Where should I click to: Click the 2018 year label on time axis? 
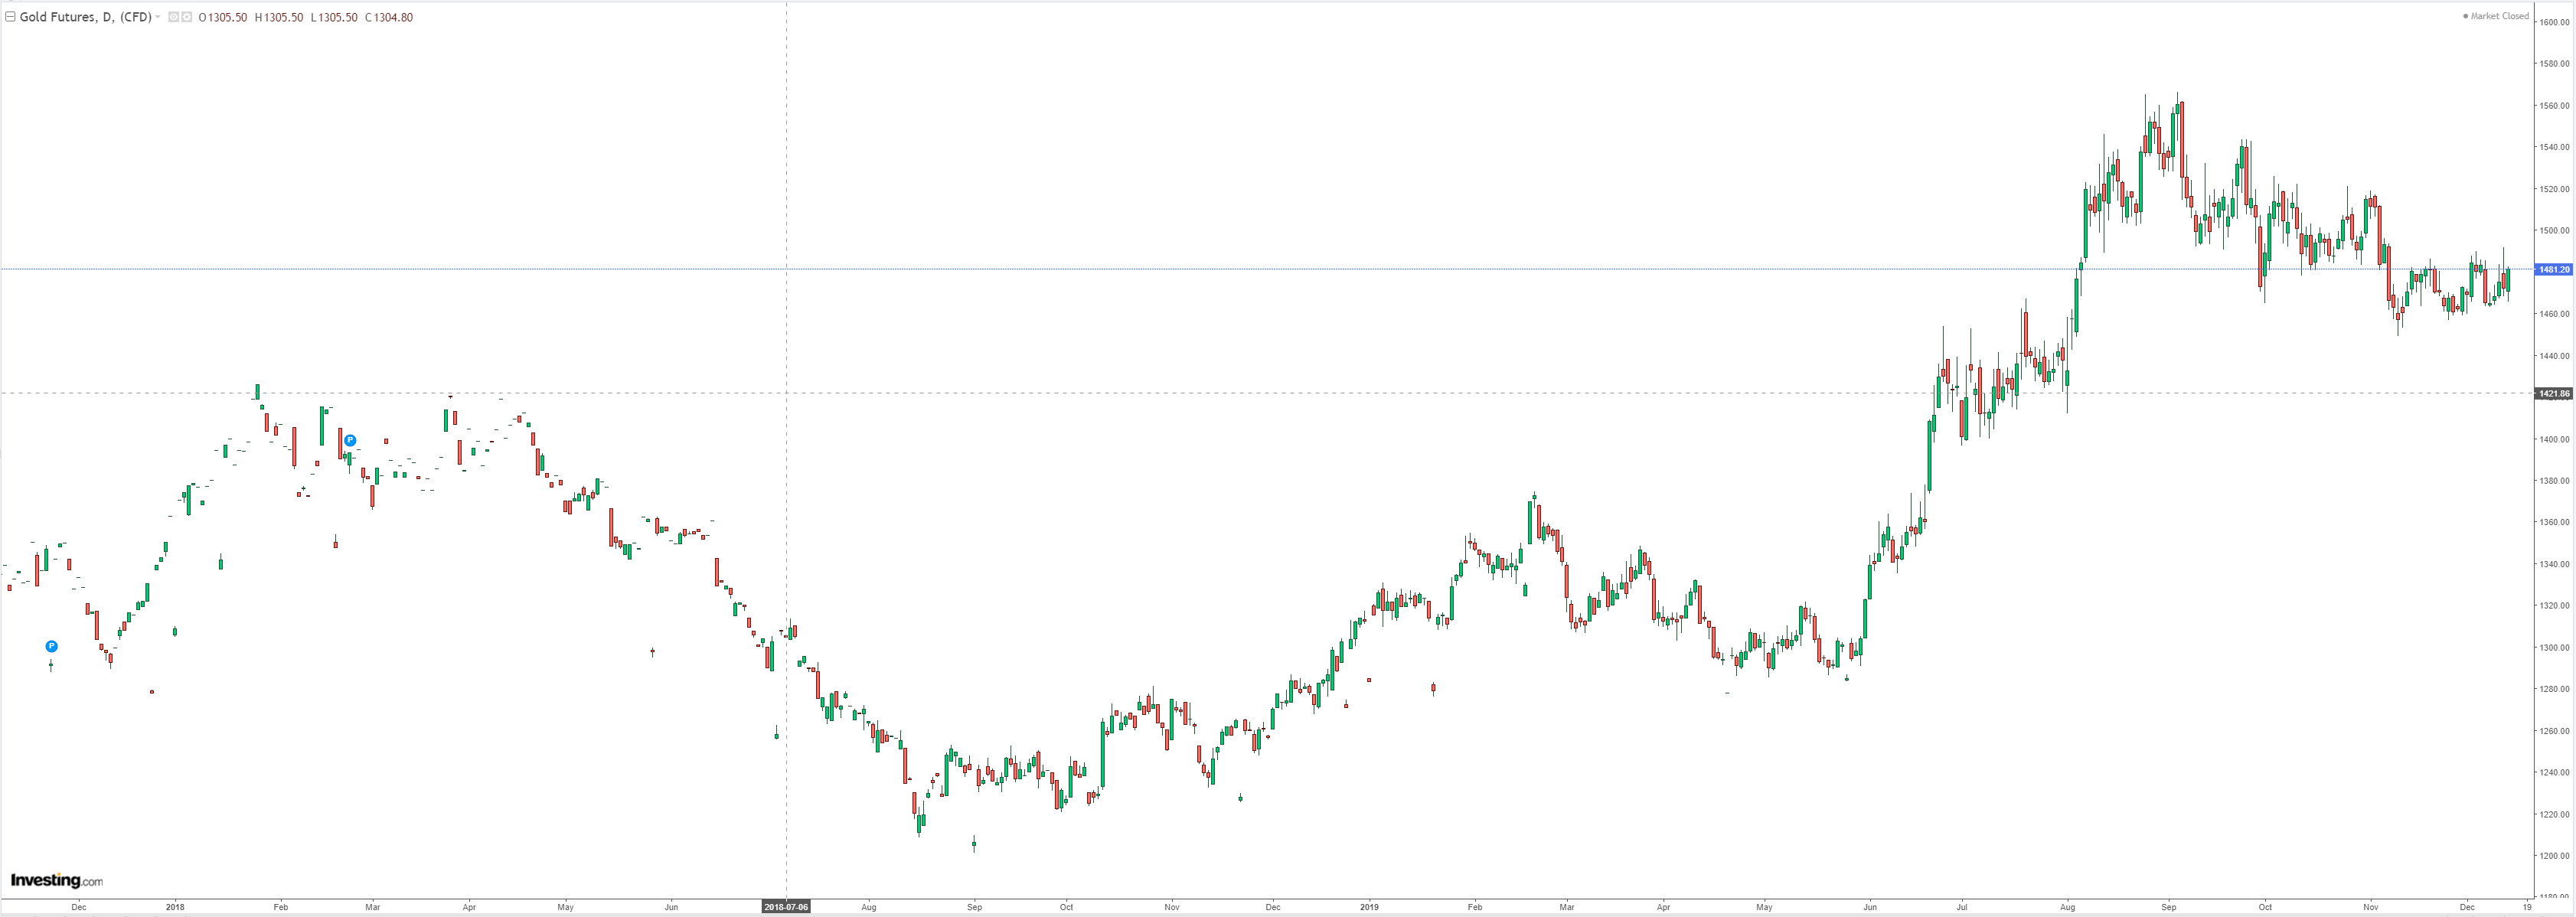[175, 907]
